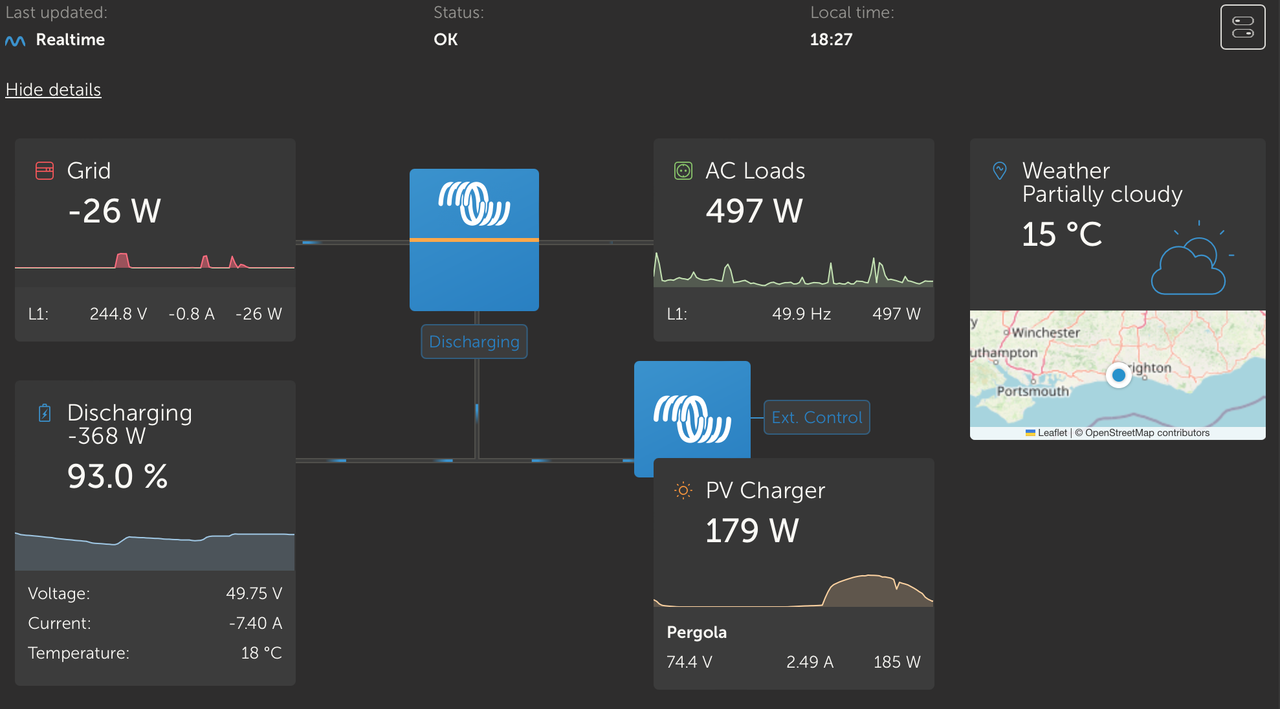Click the AC Loads socket icon
1280x709 pixels.
click(x=683, y=171)
